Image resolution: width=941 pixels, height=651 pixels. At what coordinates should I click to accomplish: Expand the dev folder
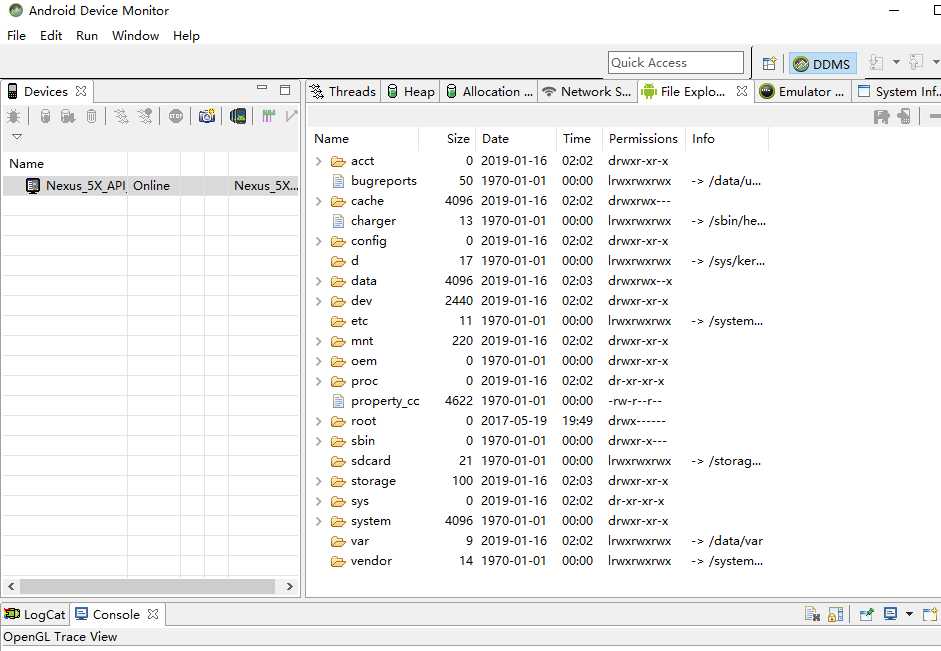319,301
